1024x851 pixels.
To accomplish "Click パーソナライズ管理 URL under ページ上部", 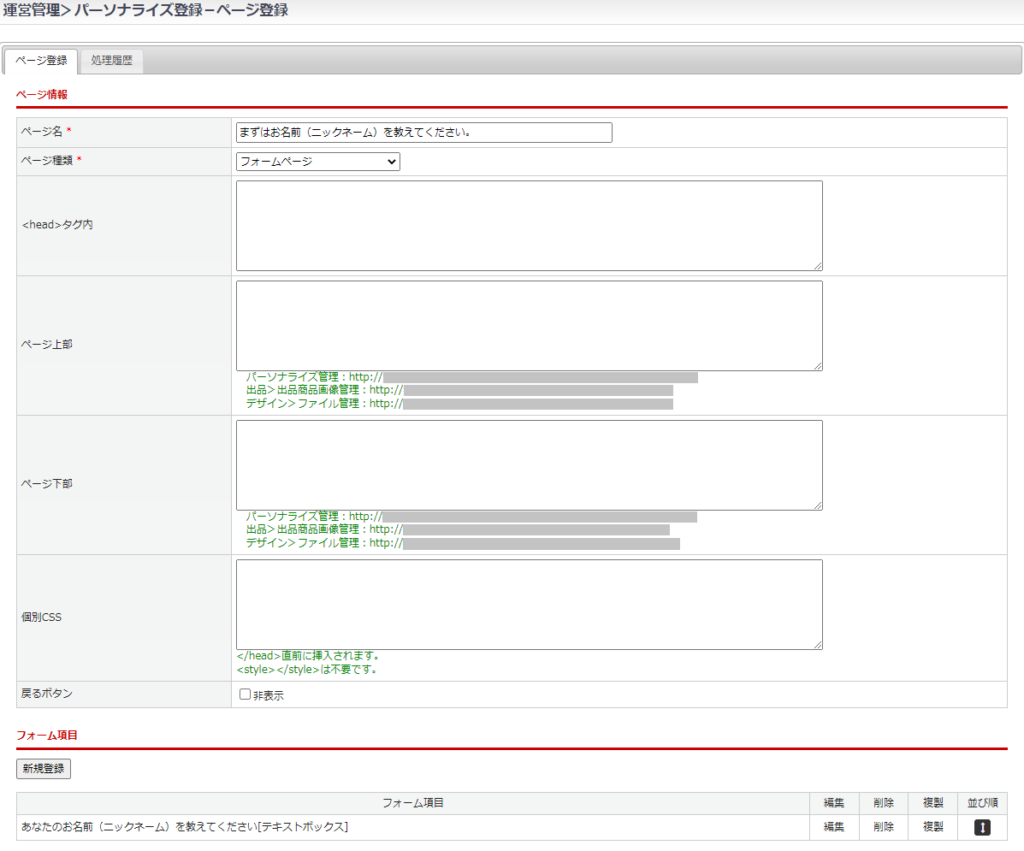I will [x=472, y=377].
